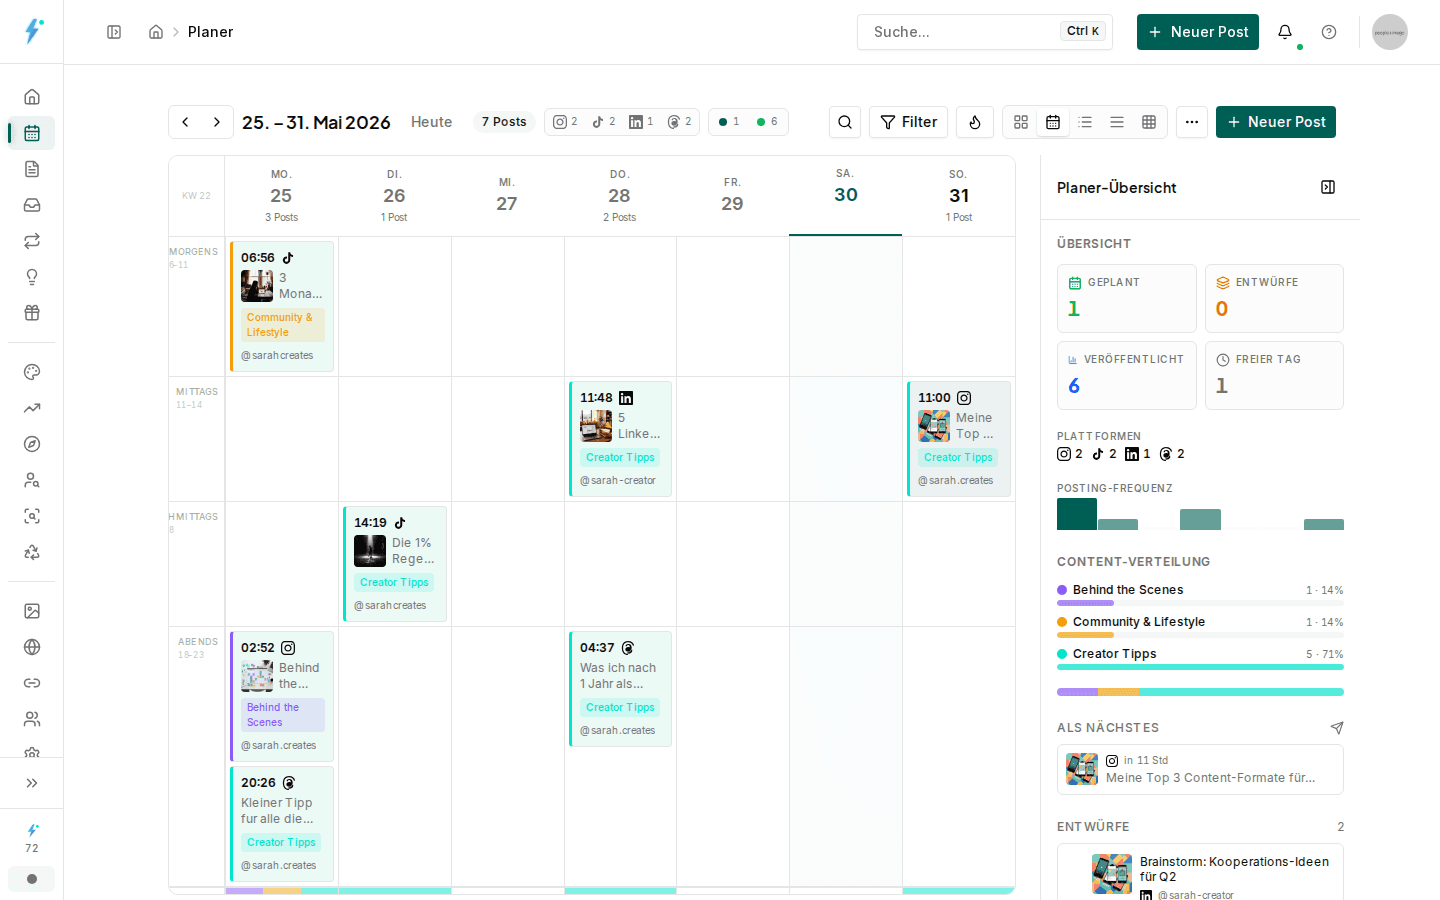
Task: Open the scan search sidebar icon
Action: 32,516
